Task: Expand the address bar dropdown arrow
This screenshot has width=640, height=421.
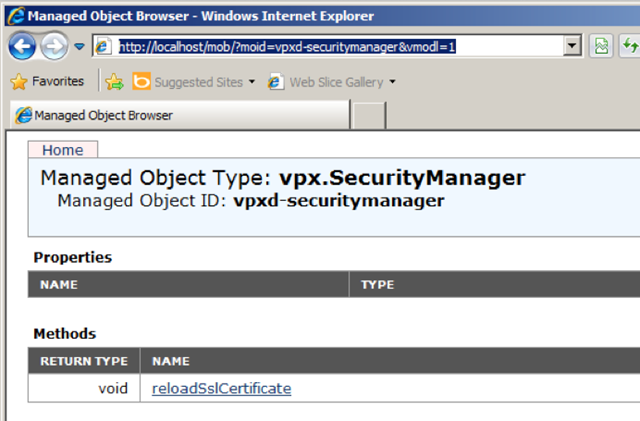Action: click(572, 46)
